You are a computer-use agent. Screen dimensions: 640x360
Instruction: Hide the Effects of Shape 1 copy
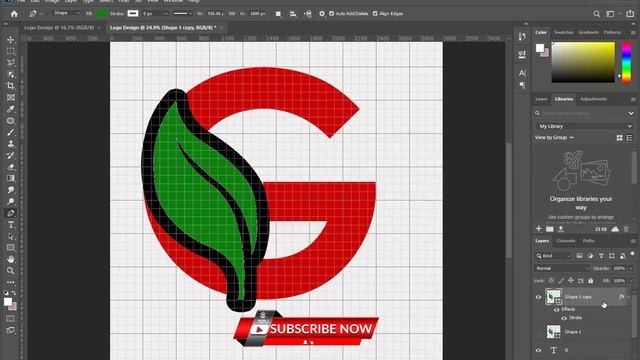(557, 310)
